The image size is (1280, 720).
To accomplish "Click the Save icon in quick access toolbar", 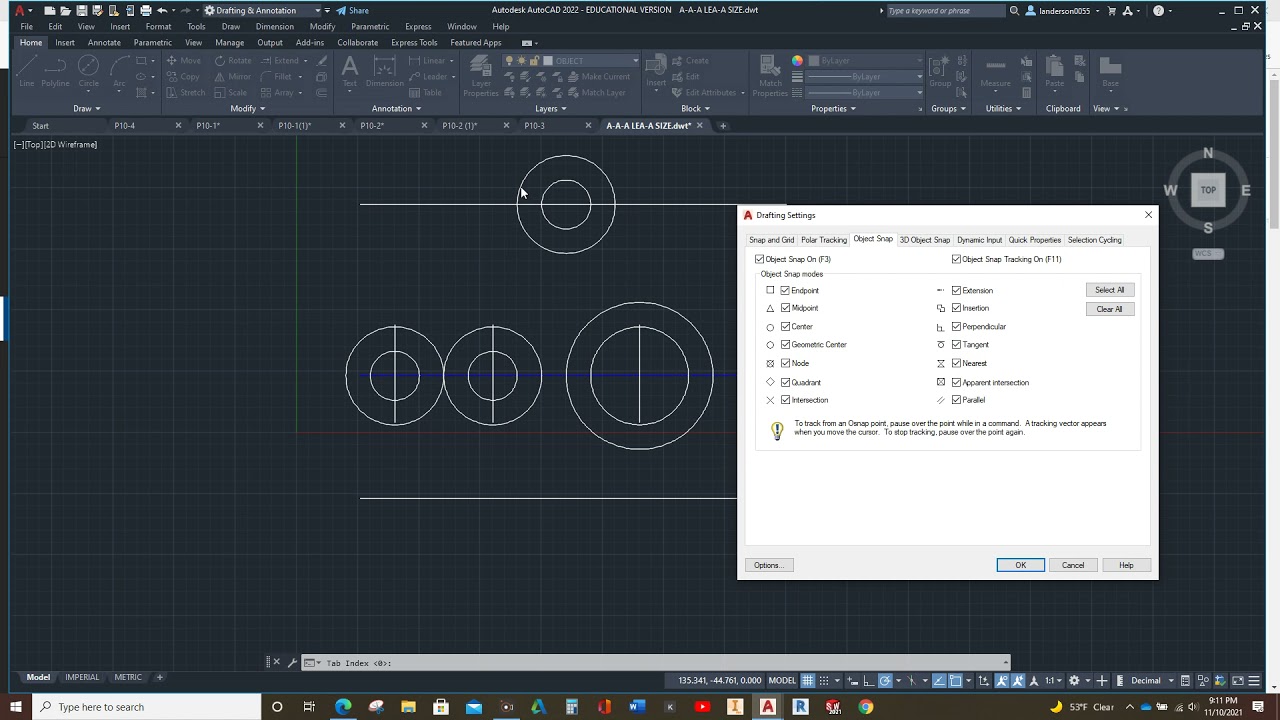I will tap(82, 10).
